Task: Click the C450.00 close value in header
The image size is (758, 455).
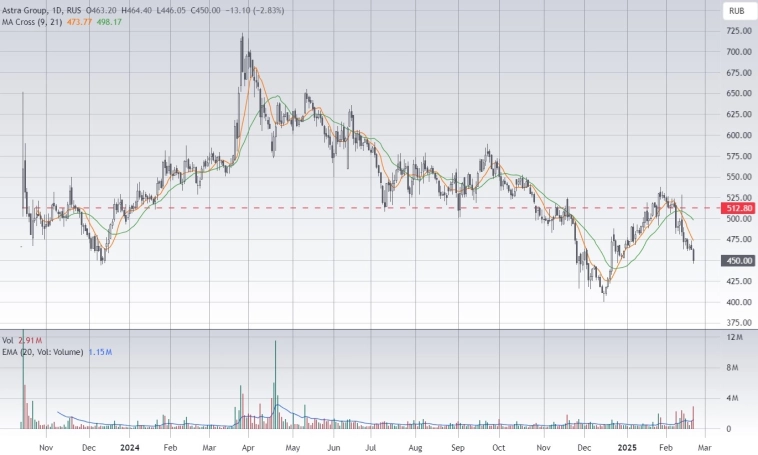Action: [x=205, y=10]
